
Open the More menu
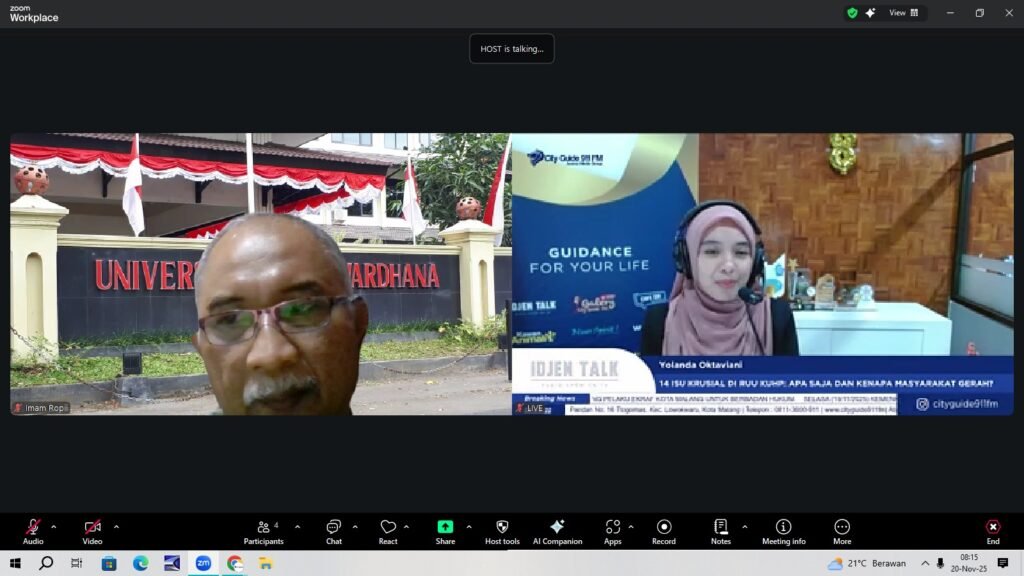coord(842,528)
